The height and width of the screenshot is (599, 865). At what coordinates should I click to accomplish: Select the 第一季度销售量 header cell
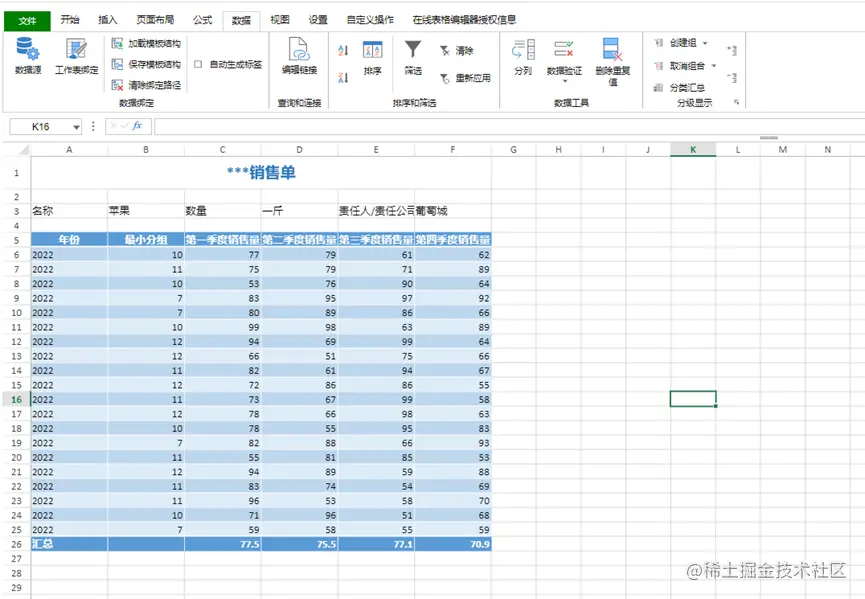[223, 239]
